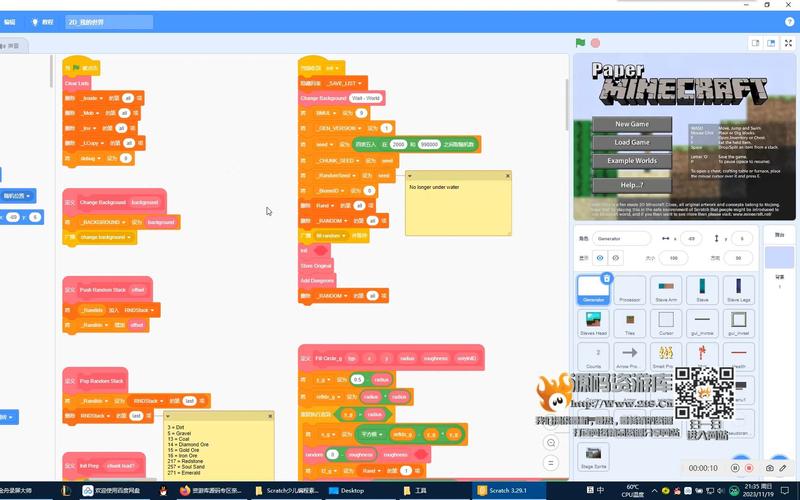Click Example Worlds on the stage

[x=632, y=161]
